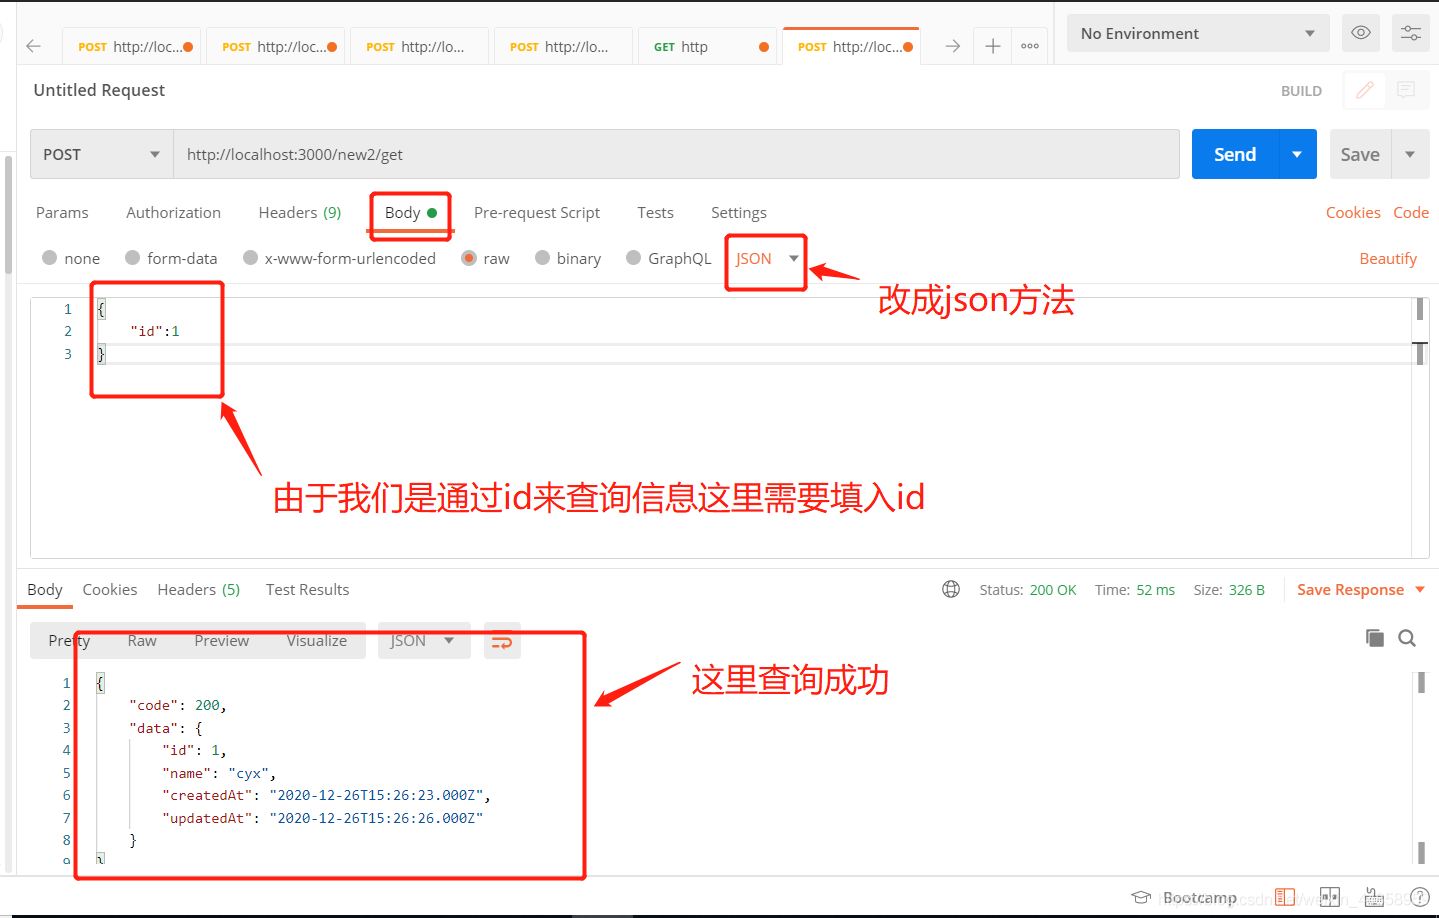Click the Send button
The image size is (1439, 918).
[1234, 154]
